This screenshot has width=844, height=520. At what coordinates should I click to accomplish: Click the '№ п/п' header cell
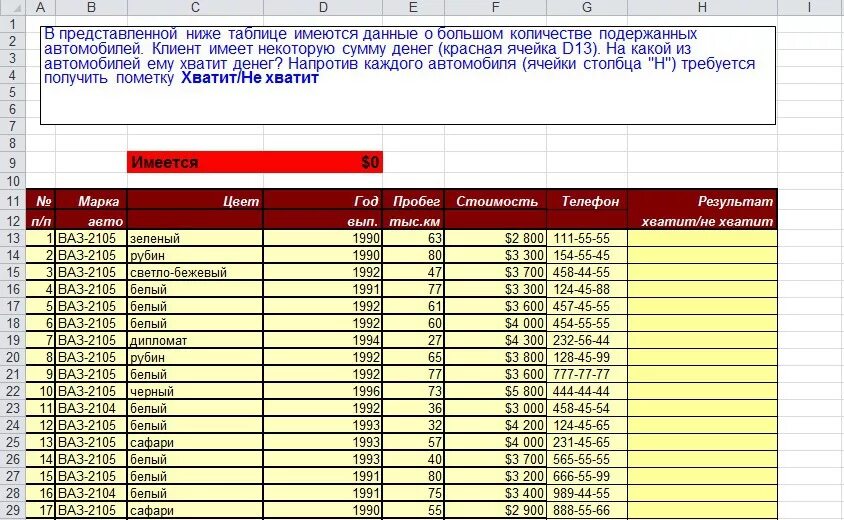coord(40,210)
